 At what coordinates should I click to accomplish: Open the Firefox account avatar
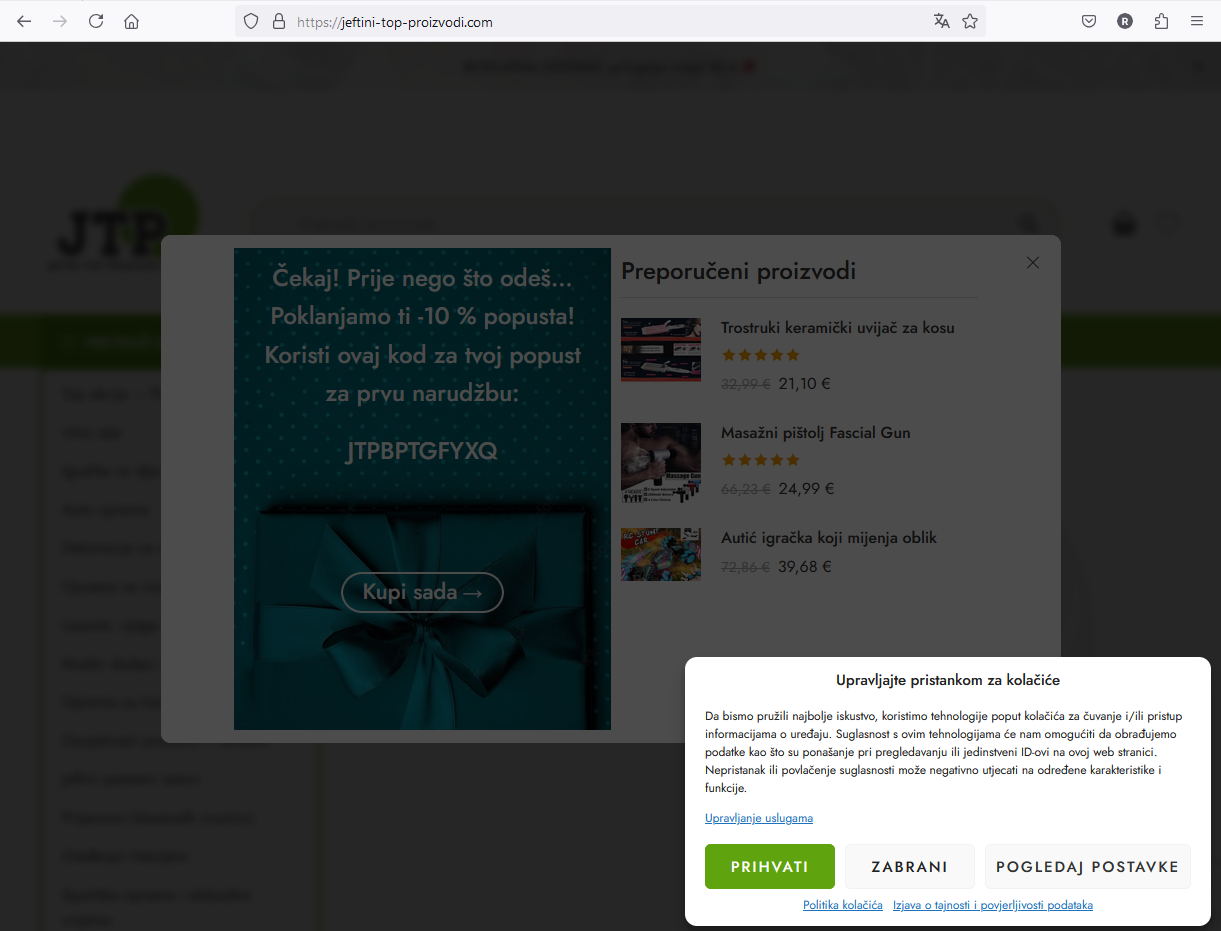(x=1125, y=21)
